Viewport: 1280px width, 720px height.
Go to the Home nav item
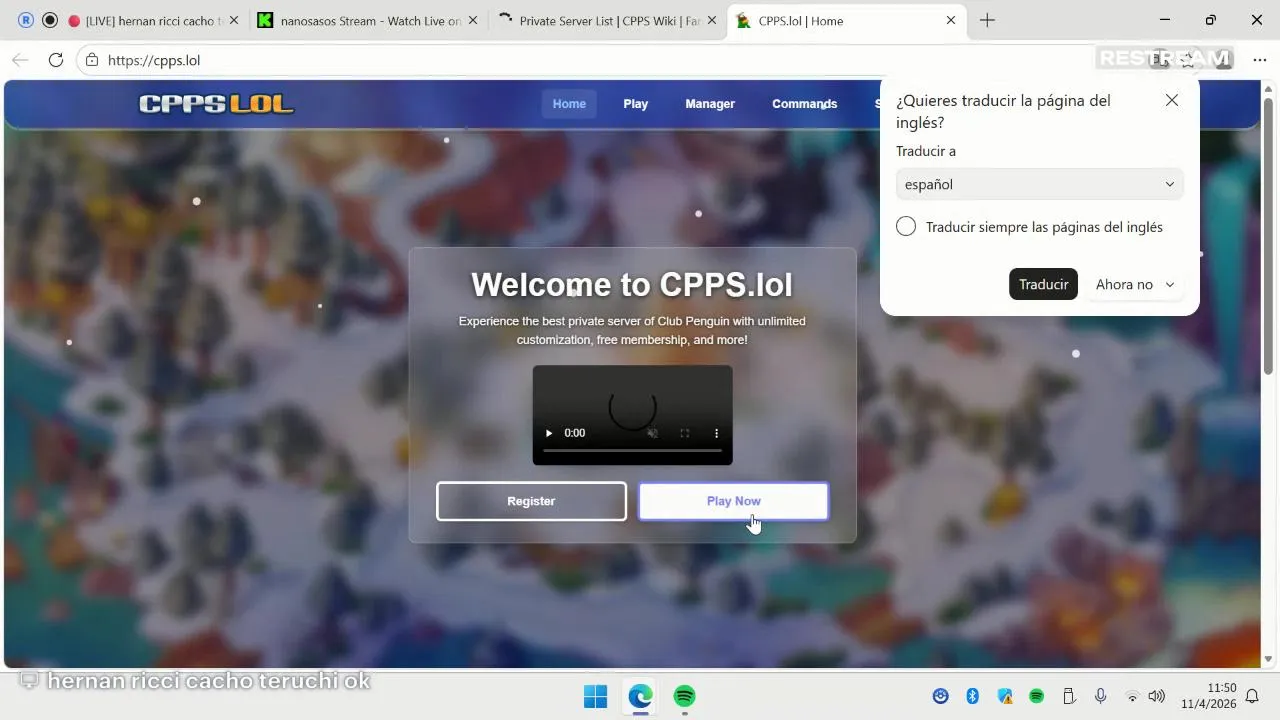pyautogui.click(x=569, y=104)
